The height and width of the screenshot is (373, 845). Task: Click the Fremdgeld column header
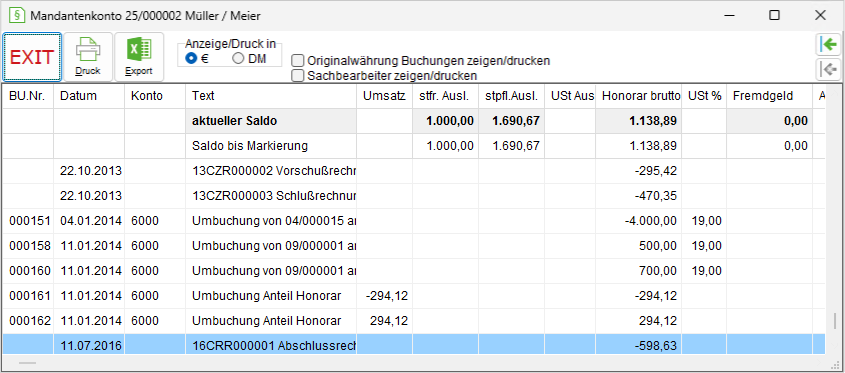coord(769,96)
